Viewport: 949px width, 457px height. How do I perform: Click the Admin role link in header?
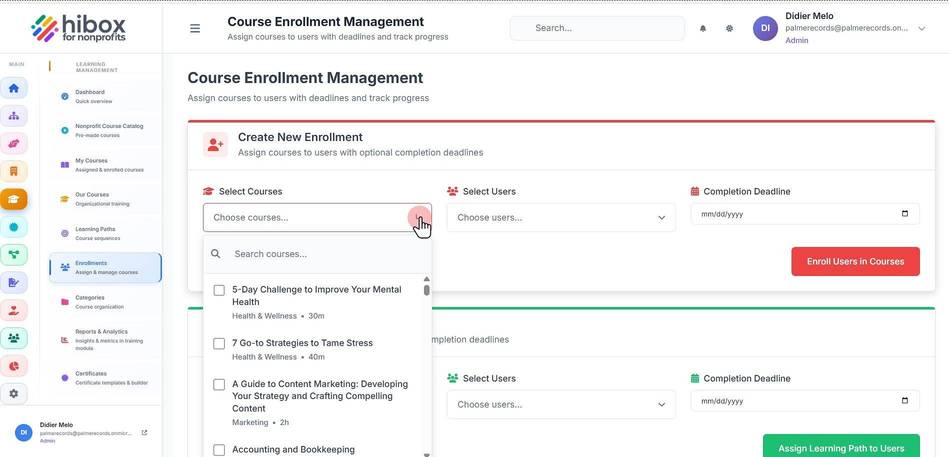(x=796, y=41)
